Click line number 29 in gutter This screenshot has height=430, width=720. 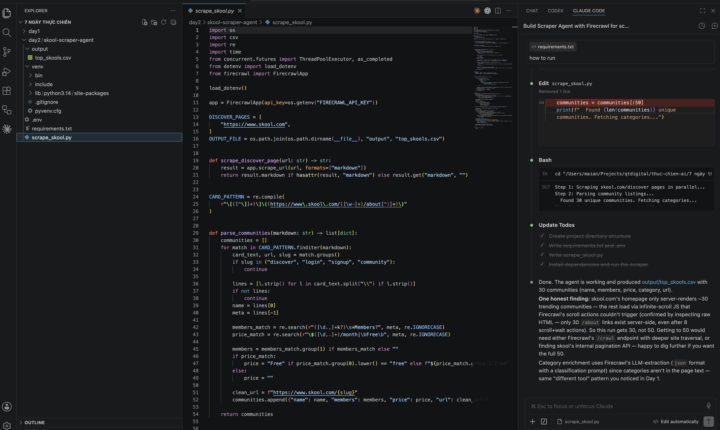(x=195, y=233)
